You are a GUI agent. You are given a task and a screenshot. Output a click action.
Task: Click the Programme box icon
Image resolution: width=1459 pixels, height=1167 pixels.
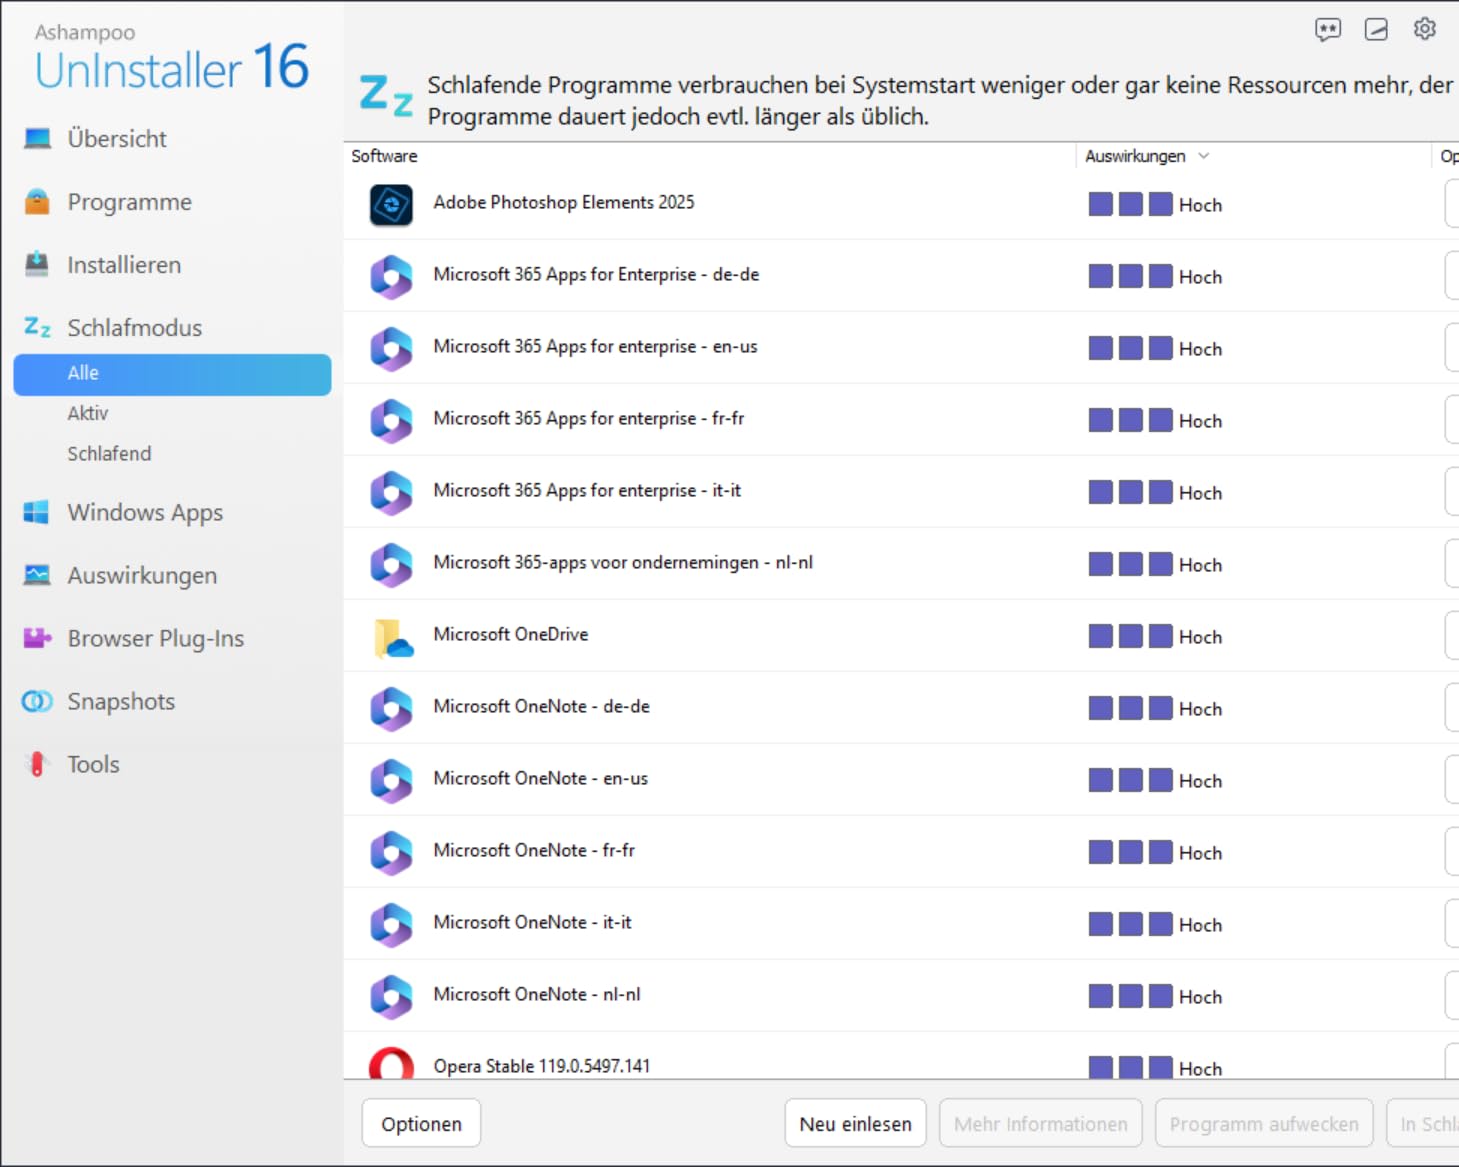pos(37,202)
